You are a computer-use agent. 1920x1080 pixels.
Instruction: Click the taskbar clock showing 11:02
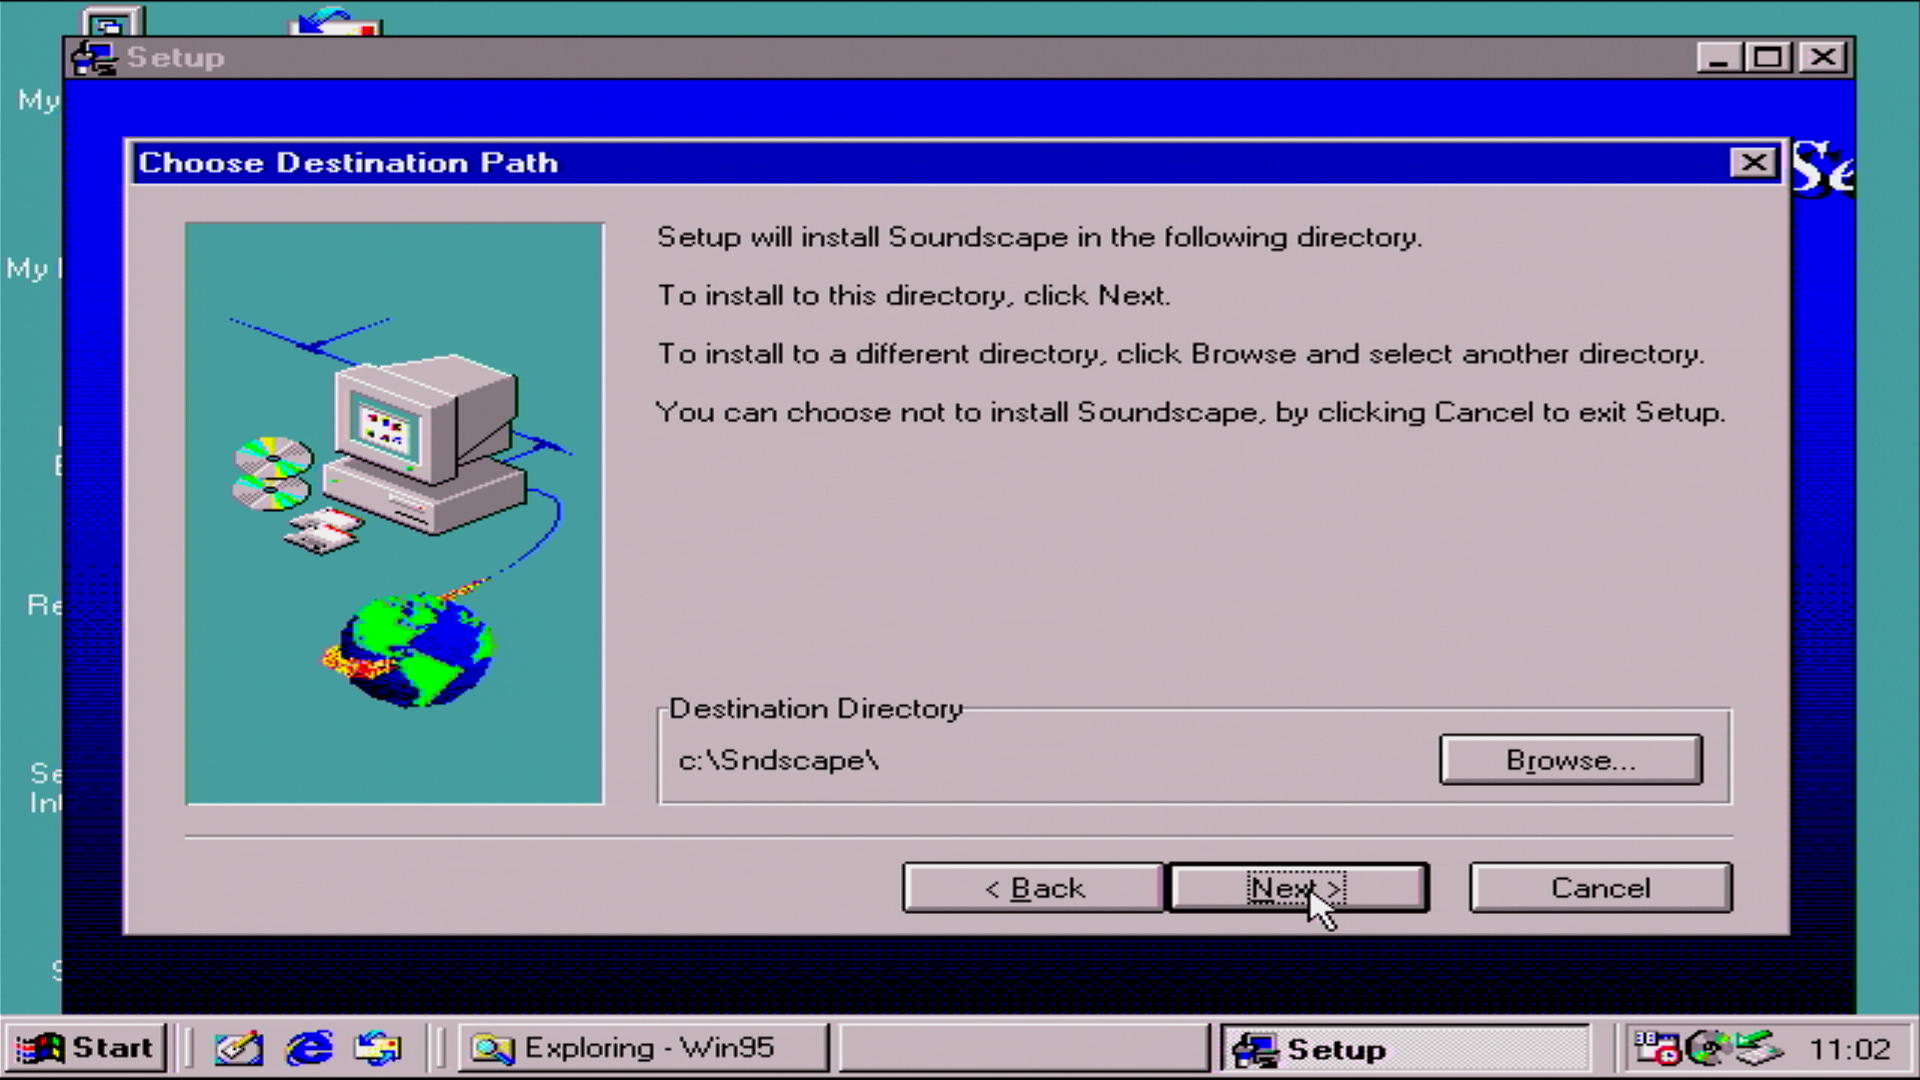click(1850, 1048)
